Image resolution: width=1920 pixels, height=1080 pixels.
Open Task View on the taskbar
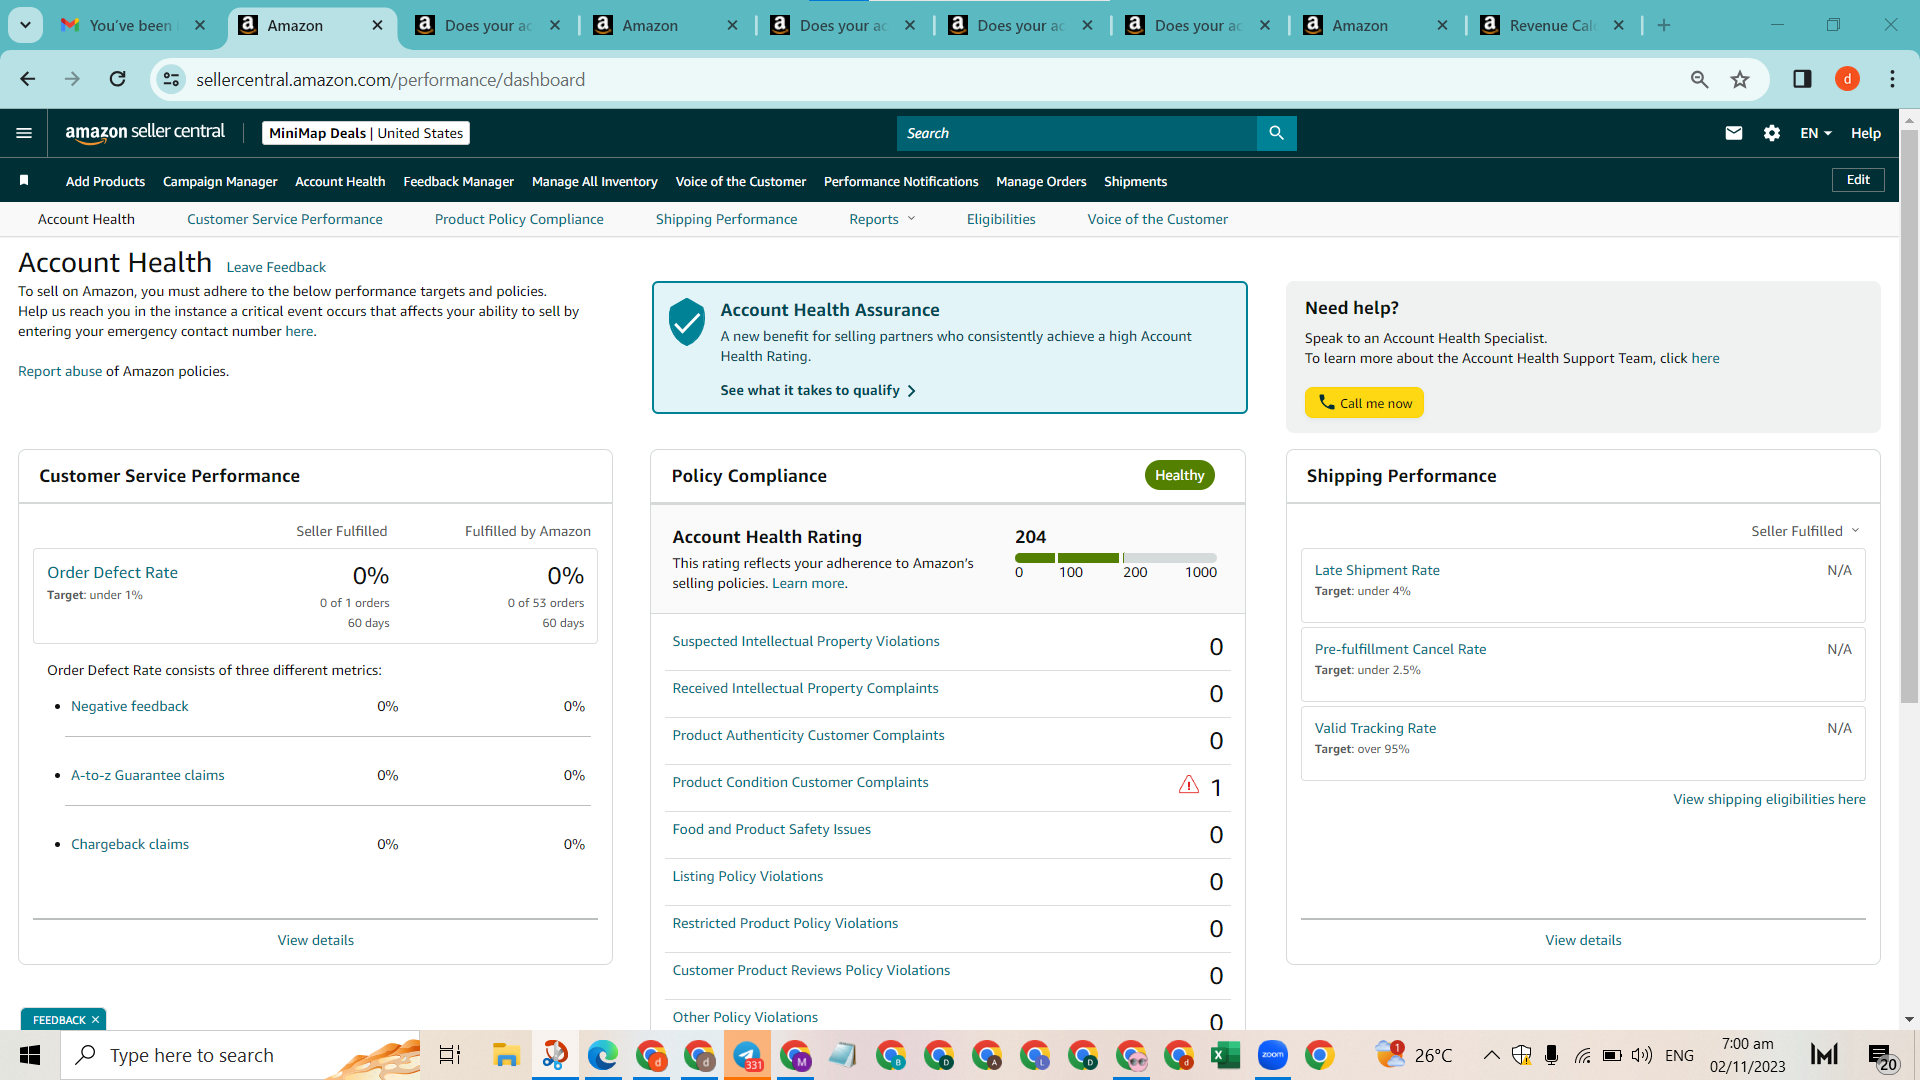click(x=450, y=1055)
